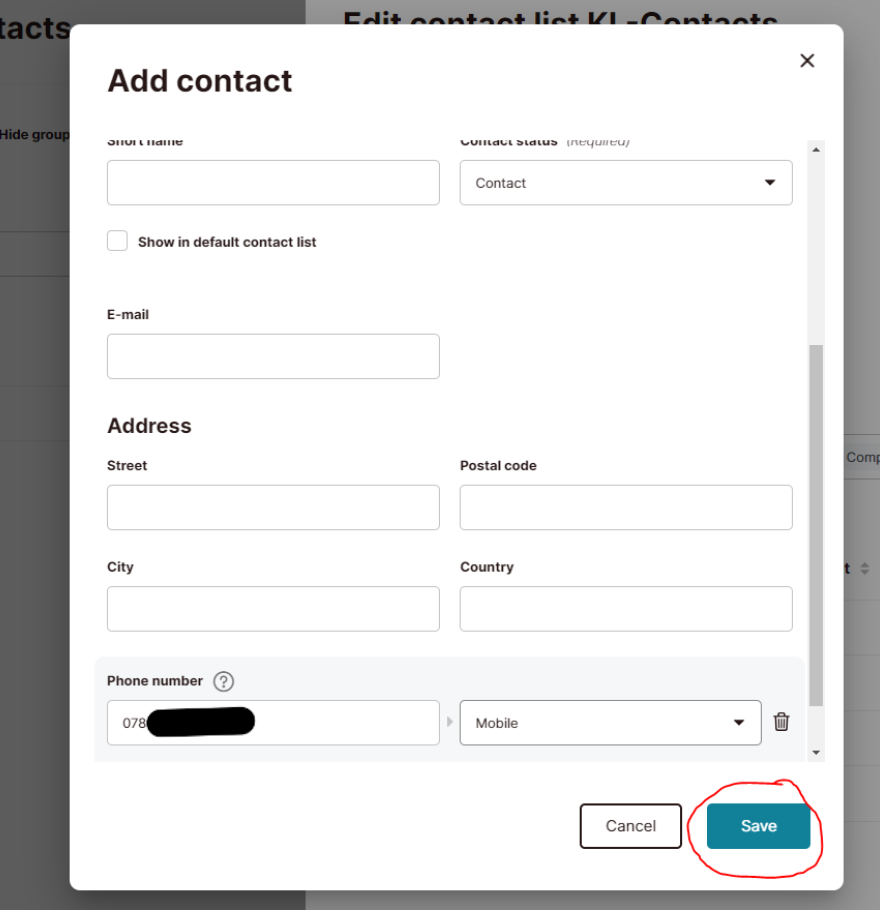This screenshot has height=910, width=880.
Task: Expand Mobile phone type dropdown
Action: click(610, 723)
